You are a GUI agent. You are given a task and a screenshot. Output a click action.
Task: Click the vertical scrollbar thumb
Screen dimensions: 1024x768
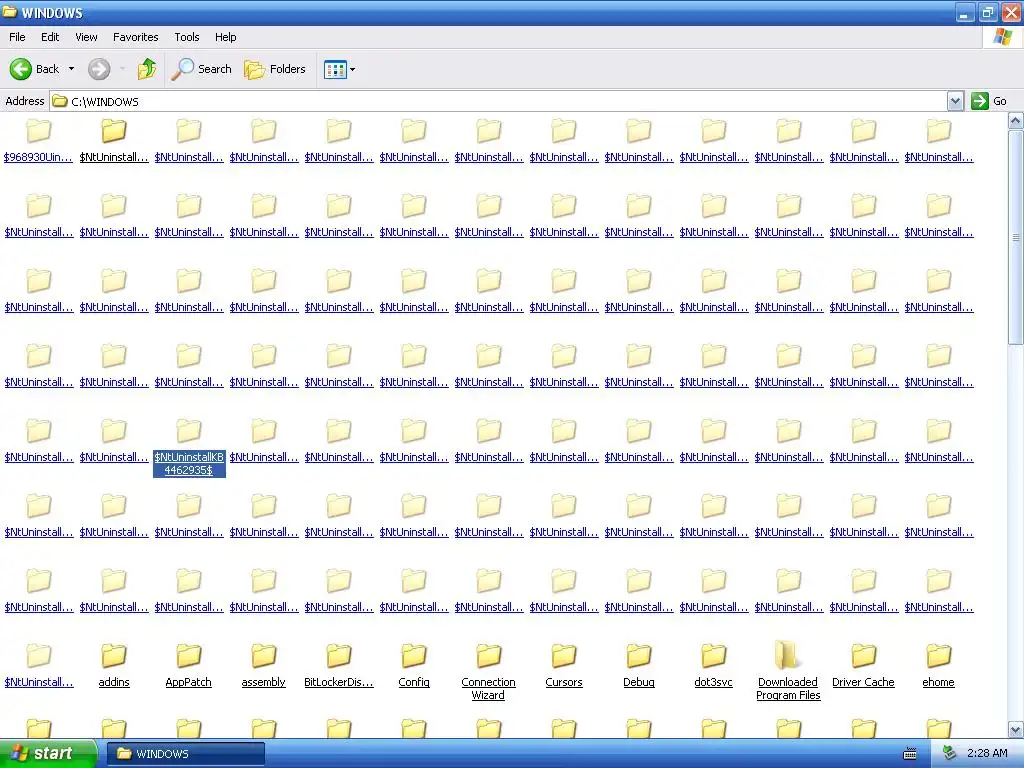[x=1016, y=238]
